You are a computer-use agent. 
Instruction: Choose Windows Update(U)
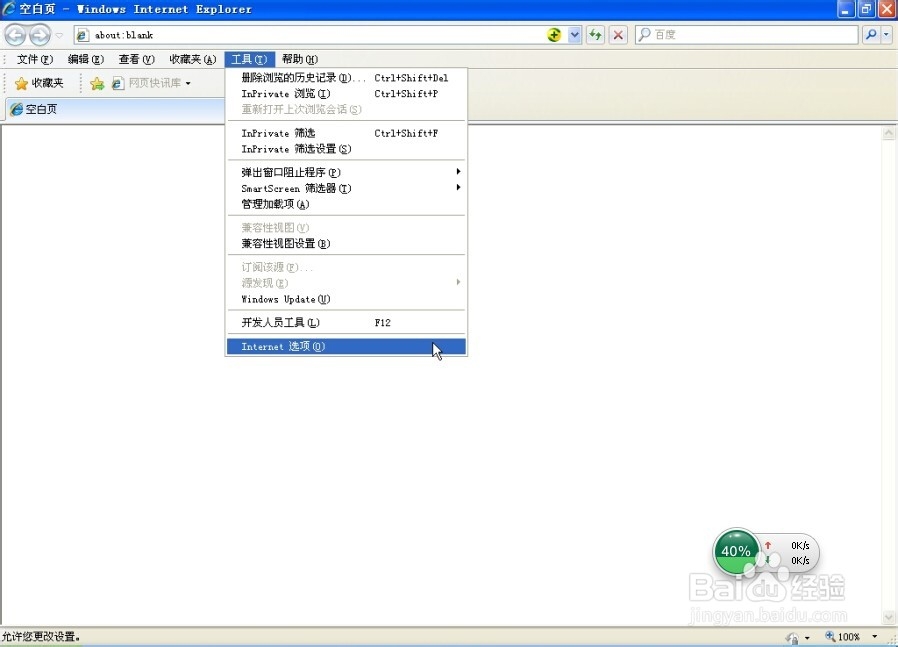pos(346,299)
